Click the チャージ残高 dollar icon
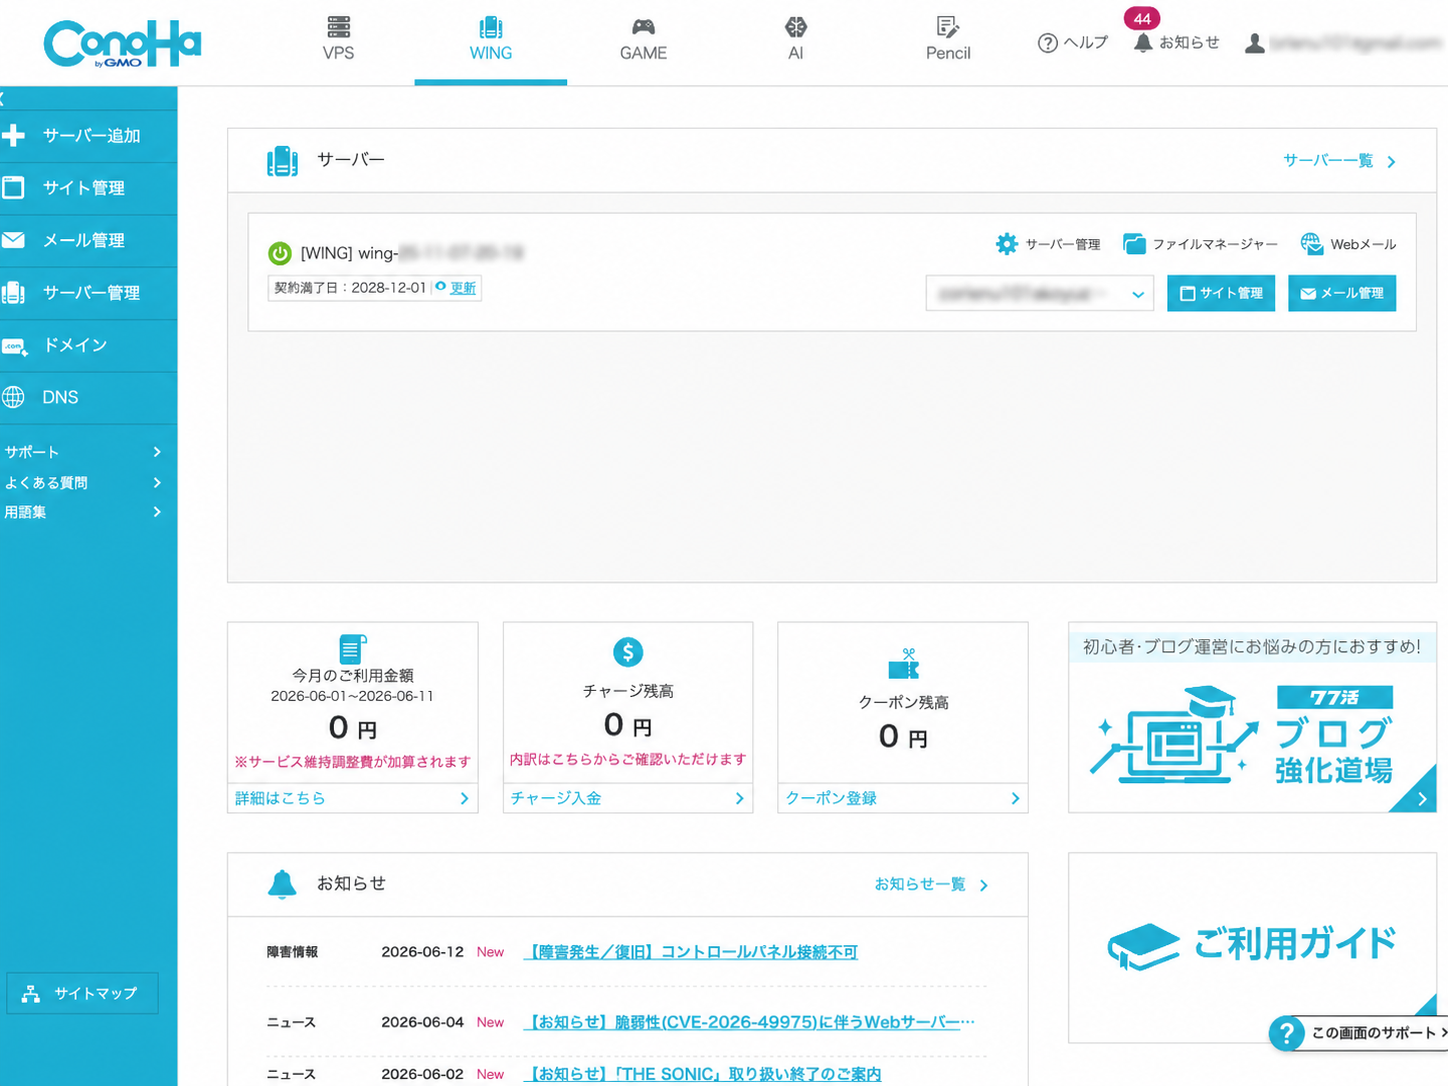Image resolution: width=1448 pixels, height=1086 pixels. point(628,653)
